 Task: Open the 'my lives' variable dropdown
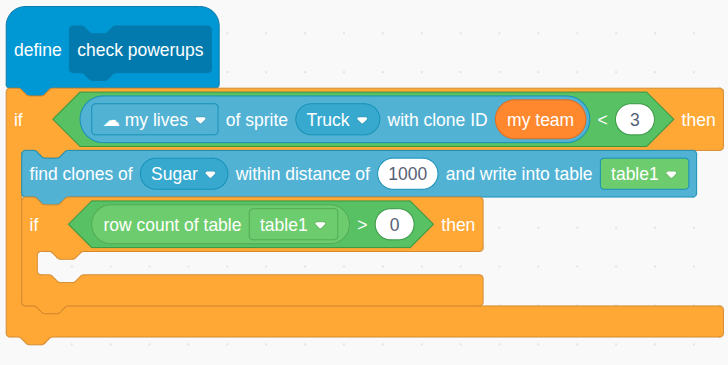coord(155,120)
